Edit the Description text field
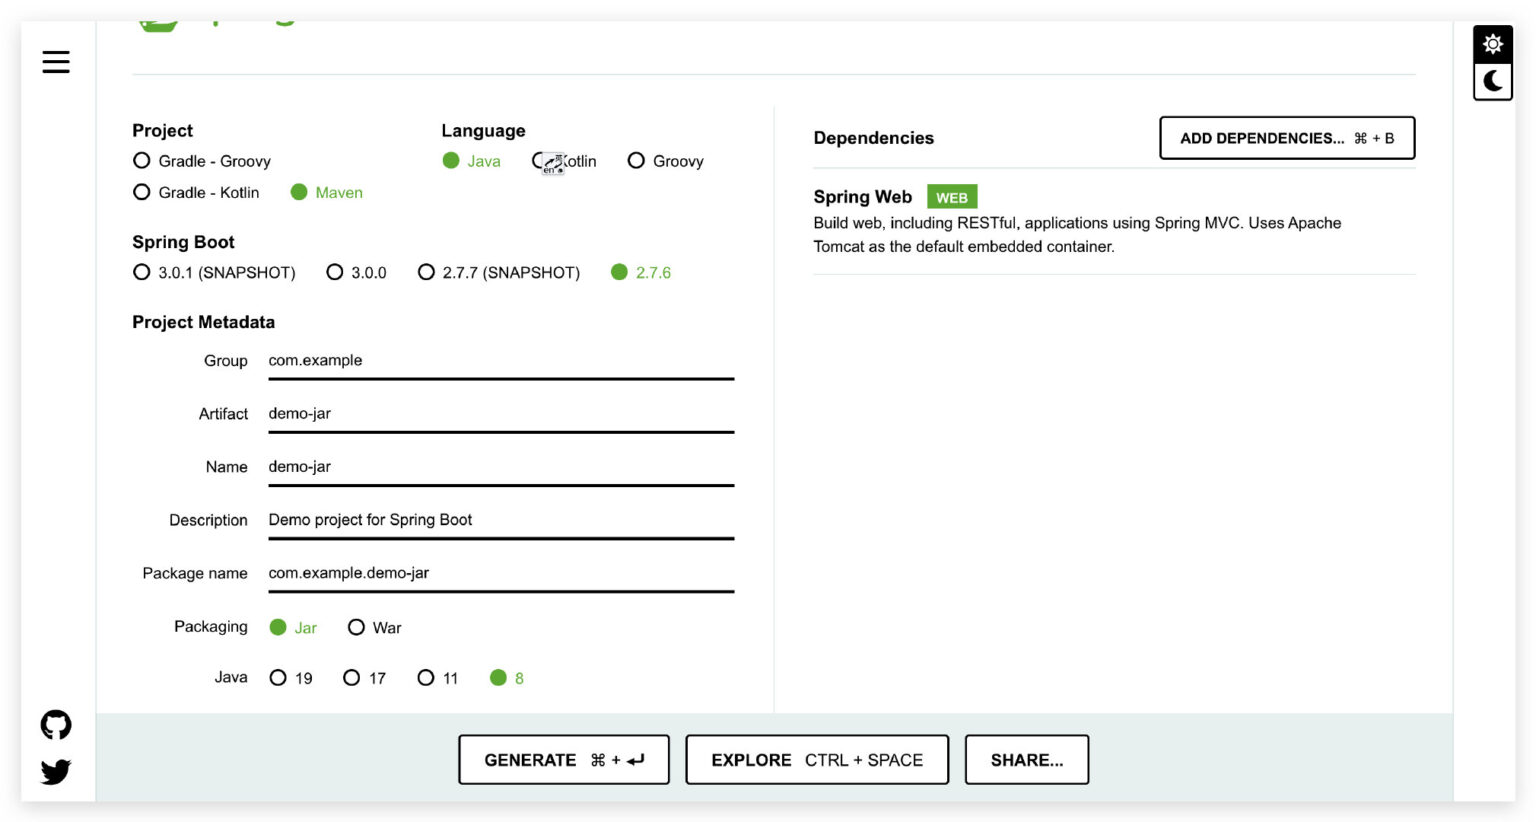This screenshot has height=822, width=1536. 500,519
